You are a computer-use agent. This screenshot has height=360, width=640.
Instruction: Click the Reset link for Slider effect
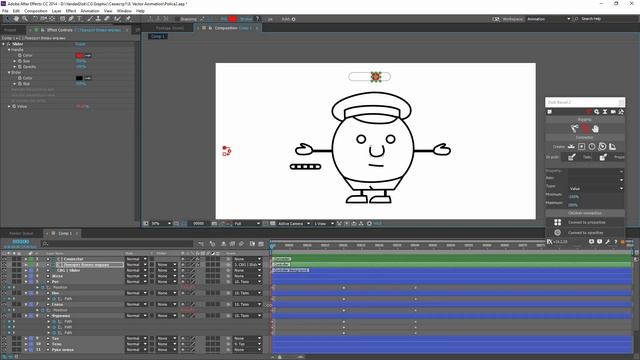point(80,44)
